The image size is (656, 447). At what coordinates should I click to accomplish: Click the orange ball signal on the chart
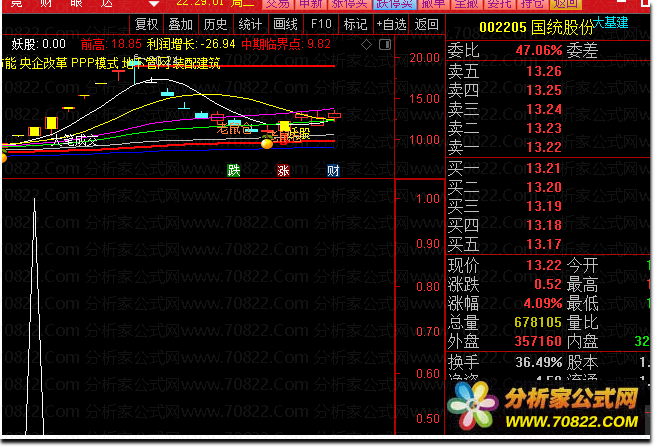[x=267, y=144]
